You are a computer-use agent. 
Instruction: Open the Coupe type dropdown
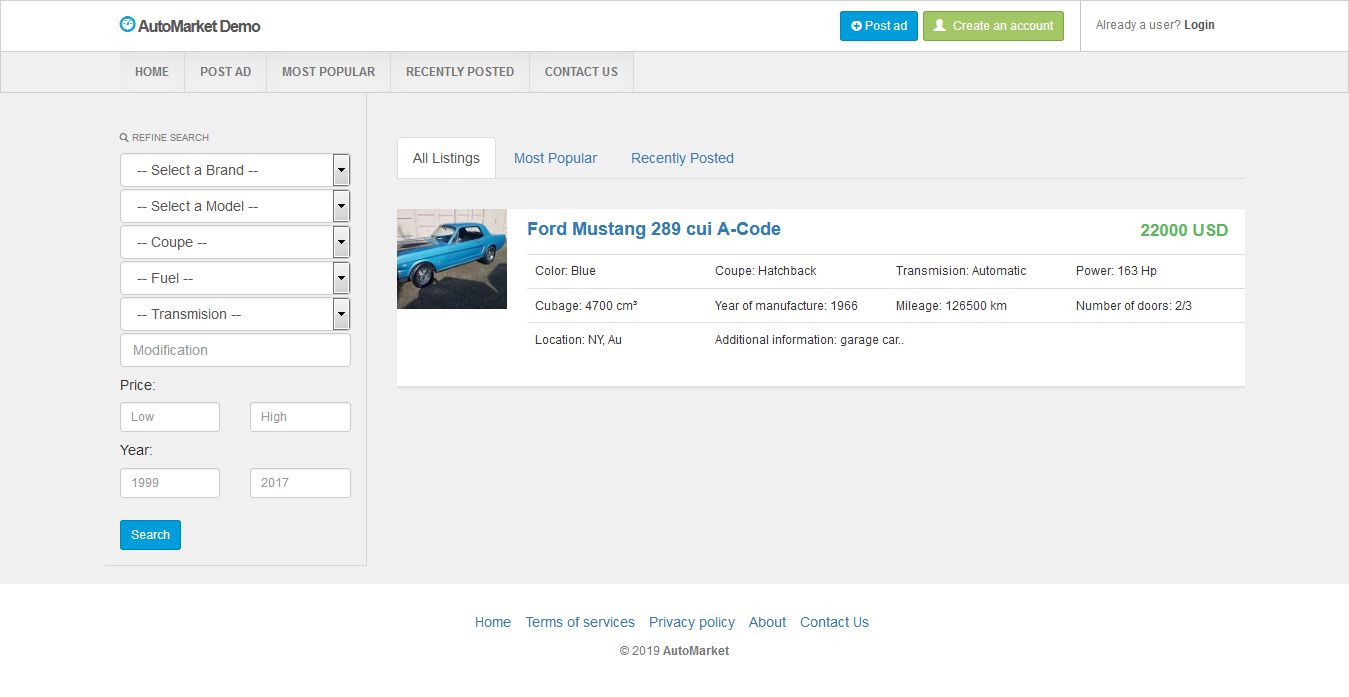pos(235,242)
